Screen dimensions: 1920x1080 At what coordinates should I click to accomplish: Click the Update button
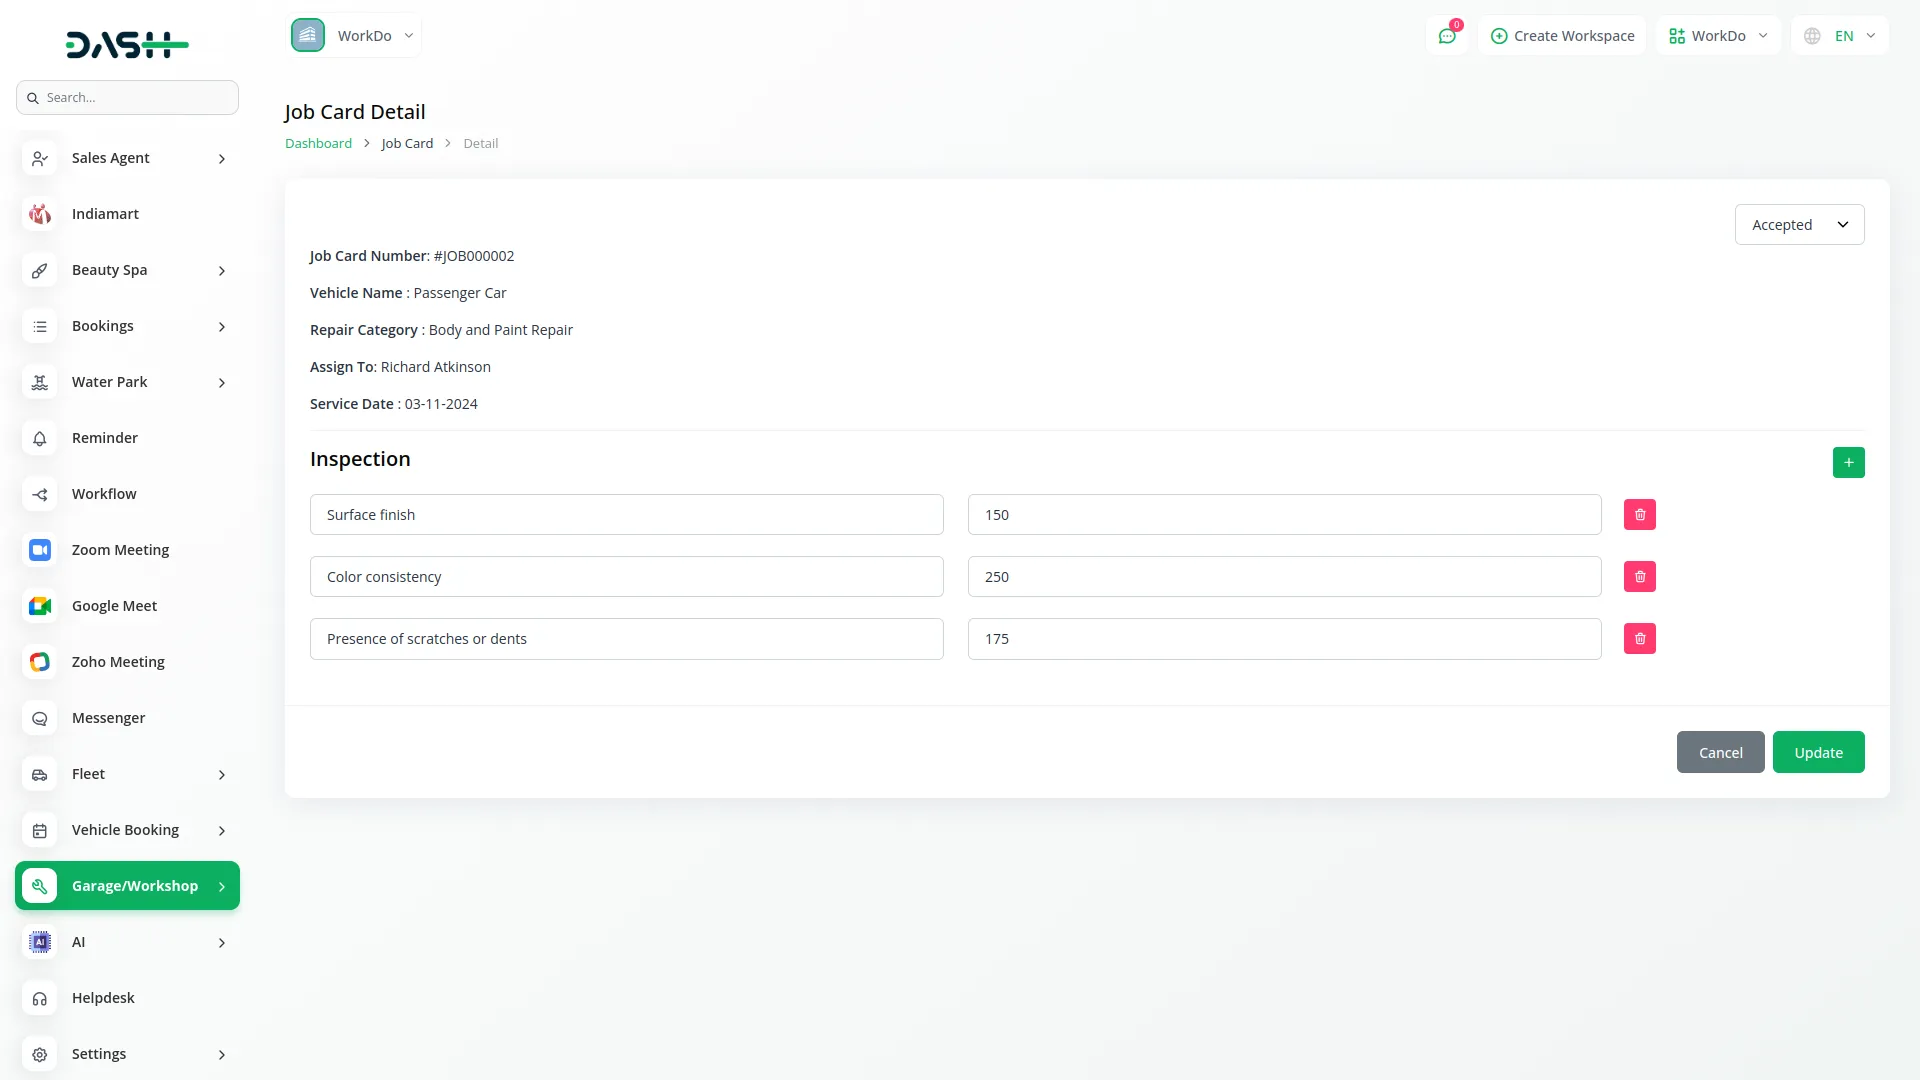coord(1818,753)
